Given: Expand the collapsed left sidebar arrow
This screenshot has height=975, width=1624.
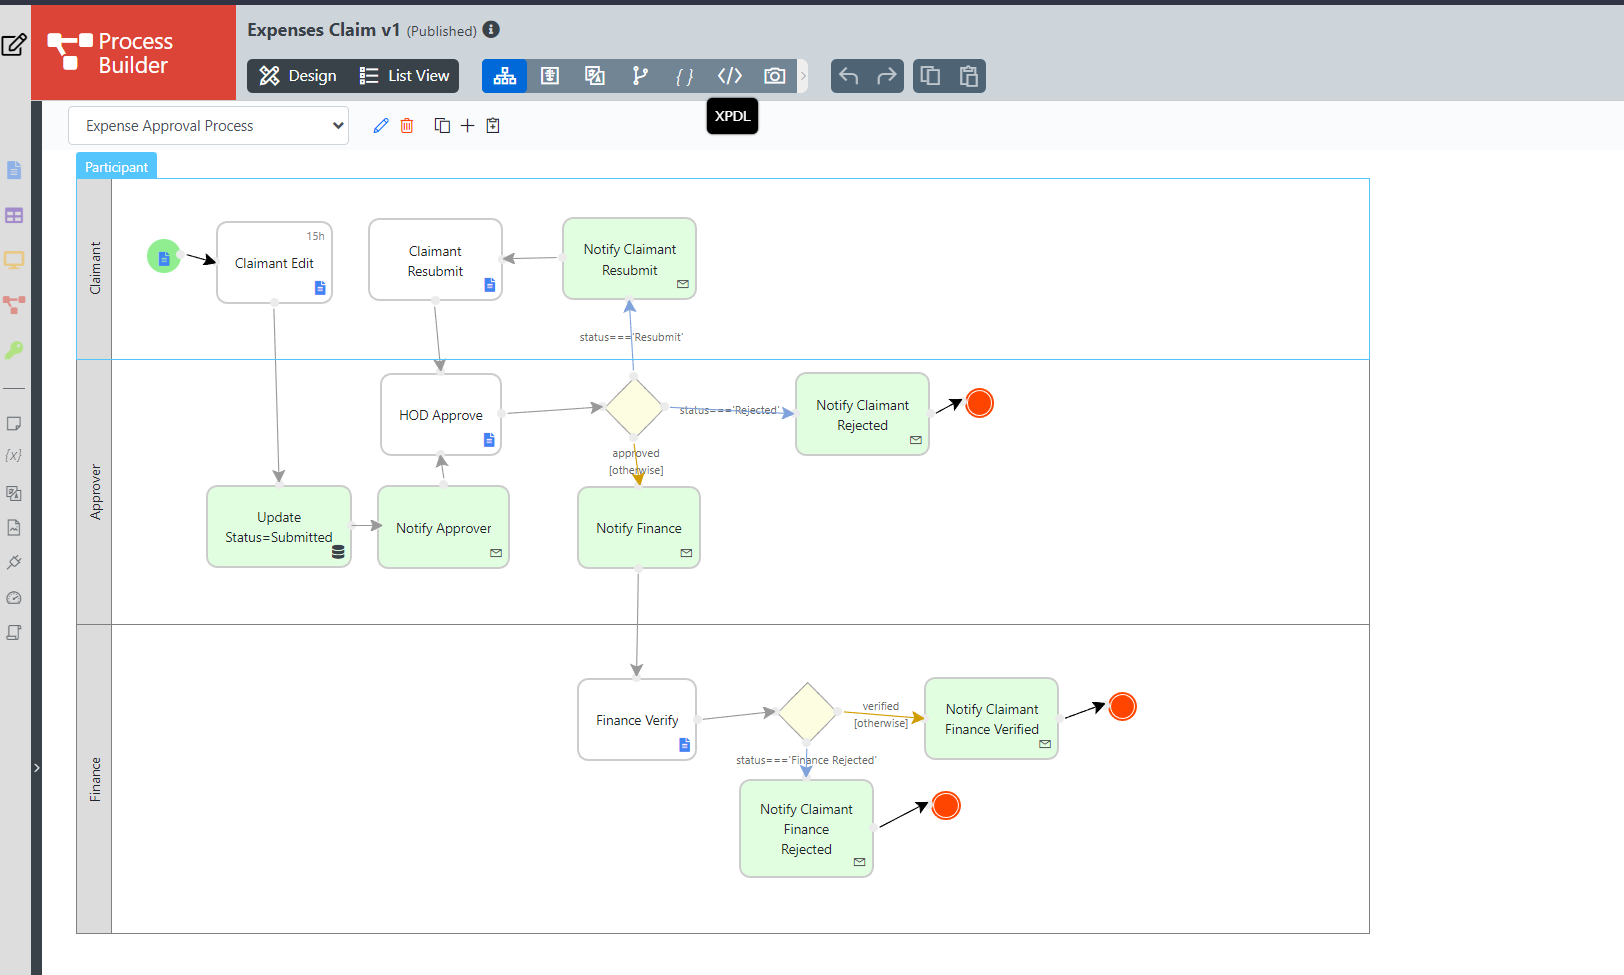Looking at the screenshot, I should point(37,768).
